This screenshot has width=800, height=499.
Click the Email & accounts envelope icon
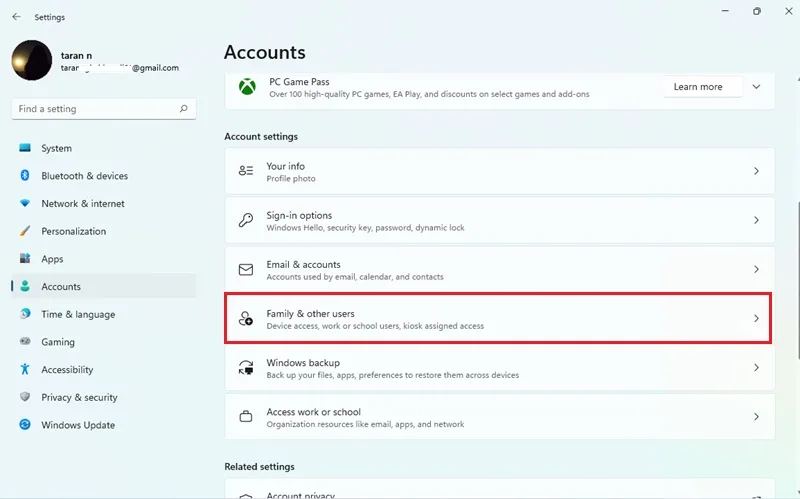coord(246,269)
